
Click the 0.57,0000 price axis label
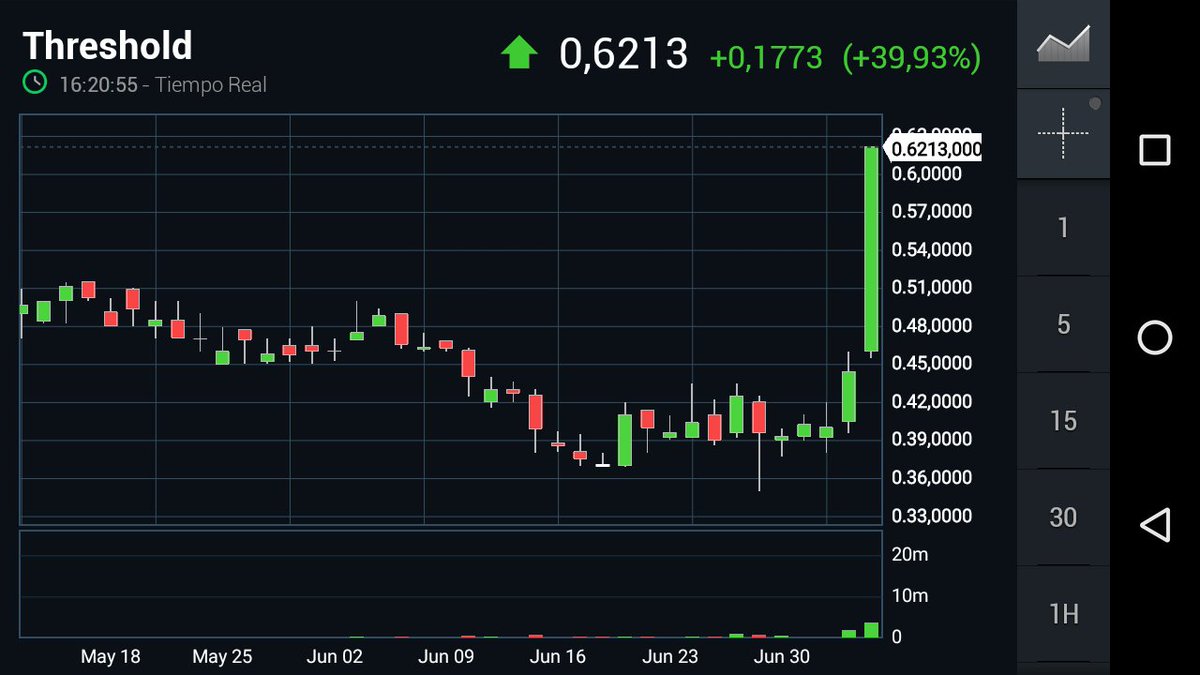(x=931, y=212)
